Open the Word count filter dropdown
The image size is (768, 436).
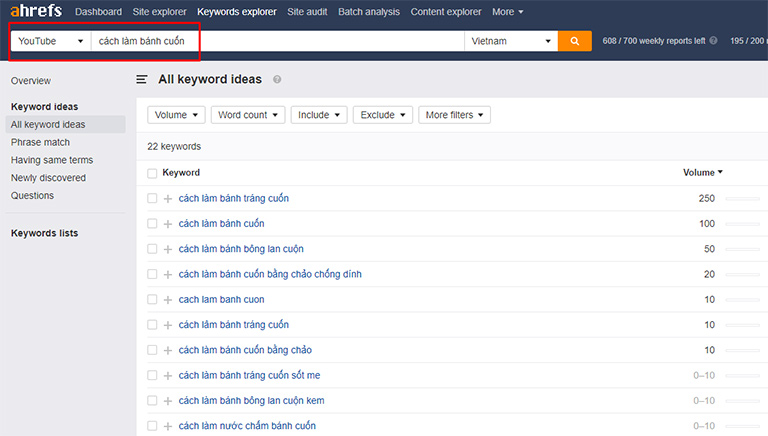(x=248, y=115)
